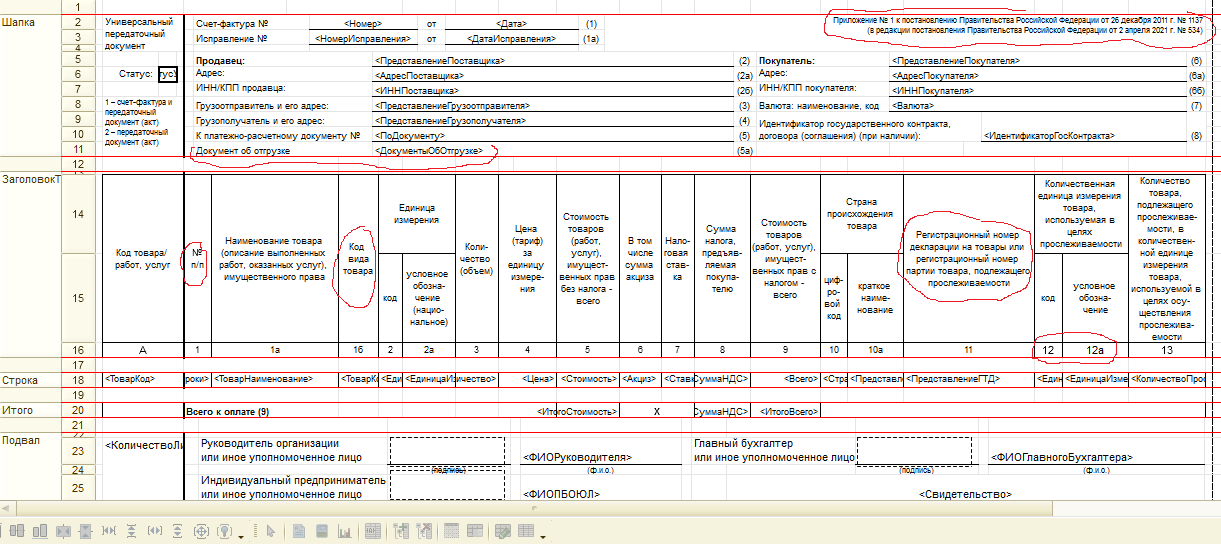The width and height of the screenshot is (1221, 544).
Task: Open dropdown arrow at toolbar's right end
Action: [x=543, y=537]
